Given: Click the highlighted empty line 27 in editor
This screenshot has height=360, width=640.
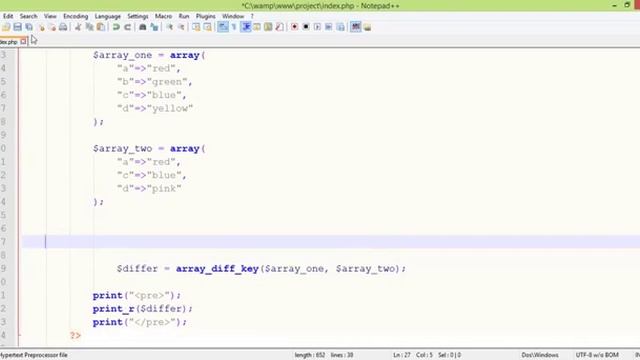Looking at the screenshot, I should point(331,242).
